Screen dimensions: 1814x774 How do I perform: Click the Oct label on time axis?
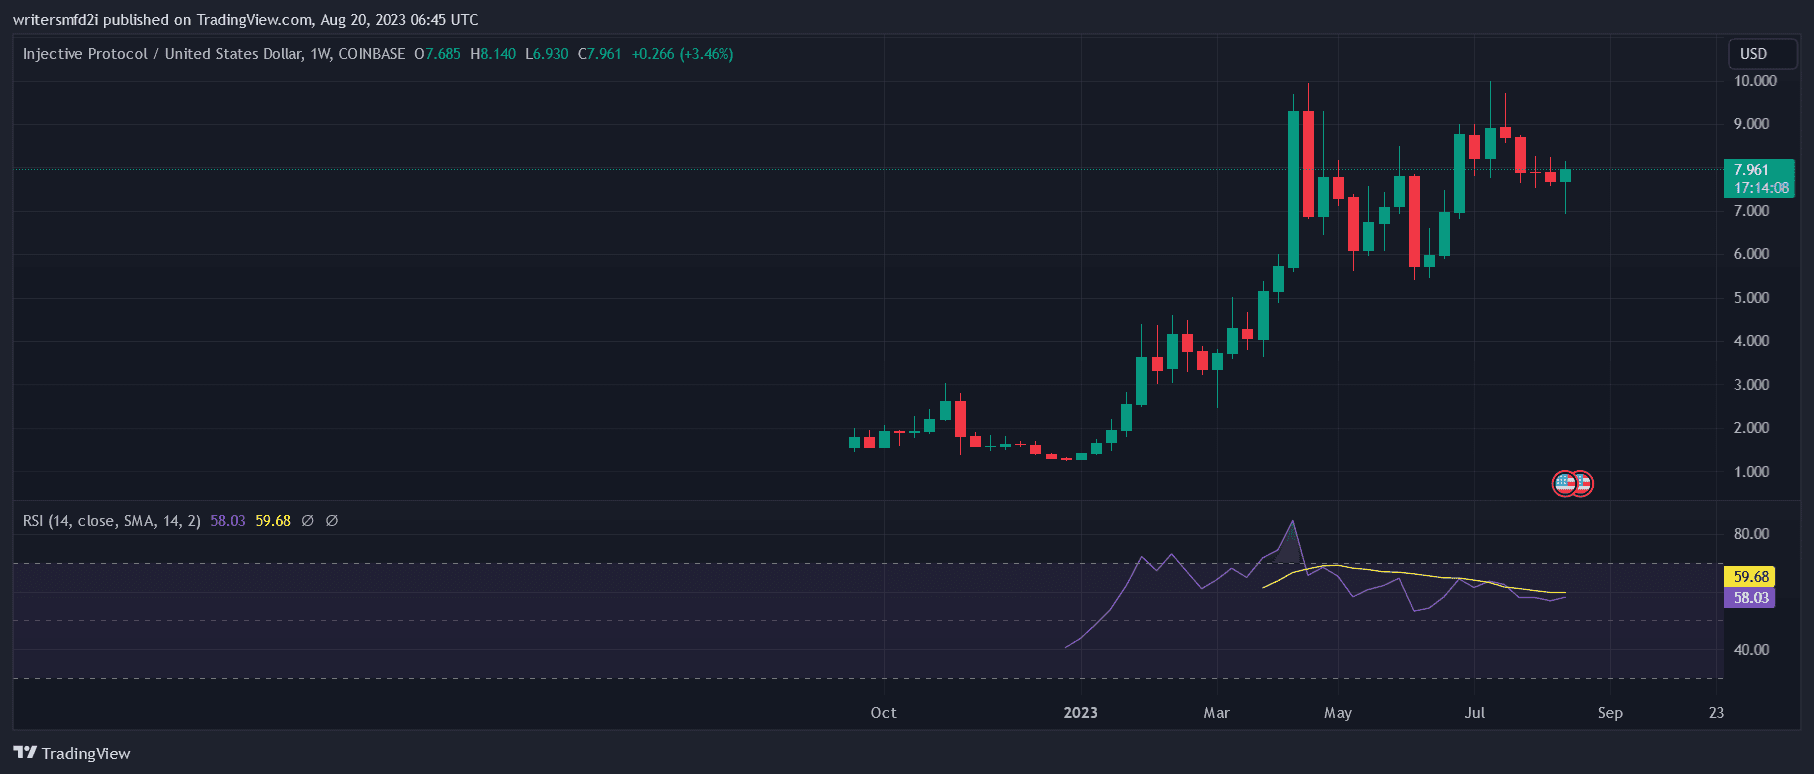883,713
